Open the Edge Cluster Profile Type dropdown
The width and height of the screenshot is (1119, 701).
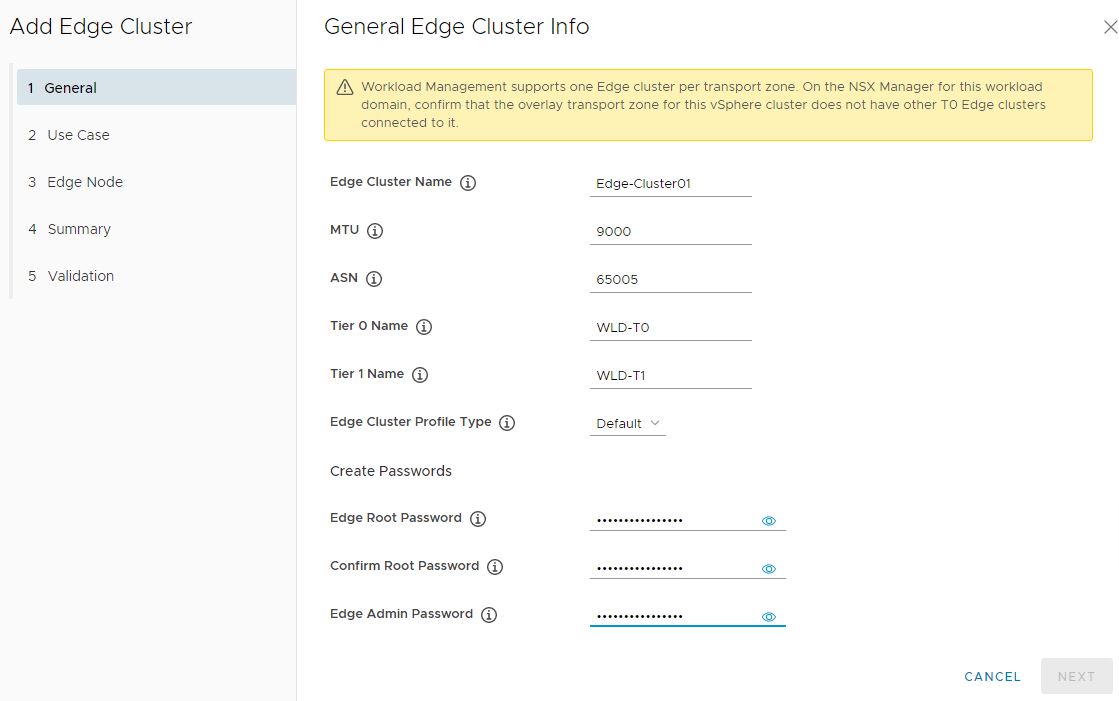point(628,424)
